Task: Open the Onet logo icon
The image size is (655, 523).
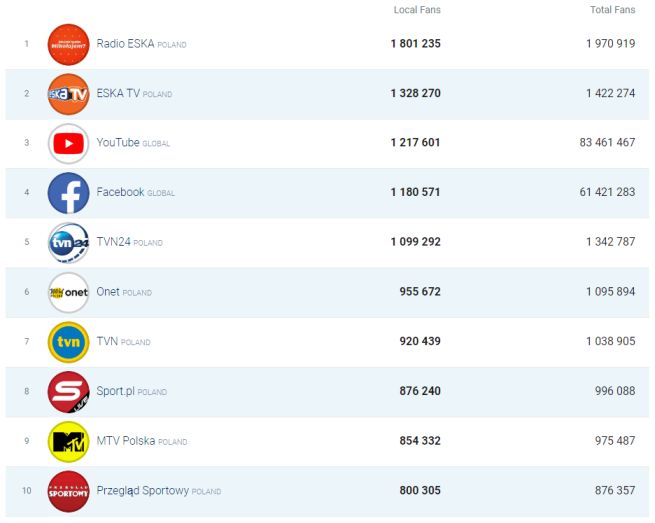Action: click(68, 293)
